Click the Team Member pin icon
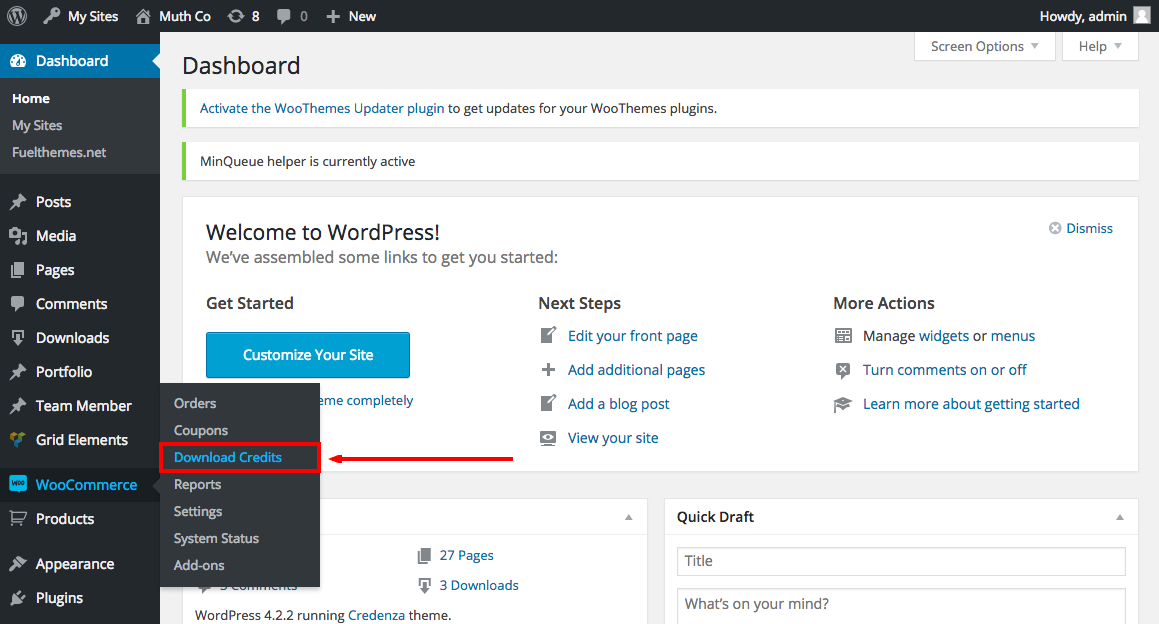 18,406
